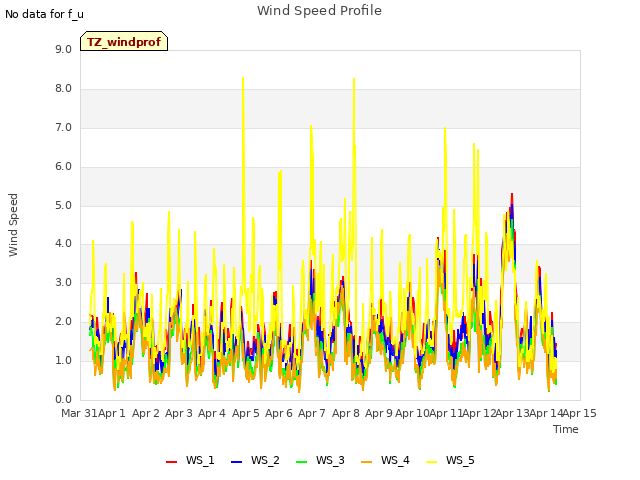Click the 2.0 y-axis tick label
This screenshot has height=480, width=640.
[x=63, y=322]
